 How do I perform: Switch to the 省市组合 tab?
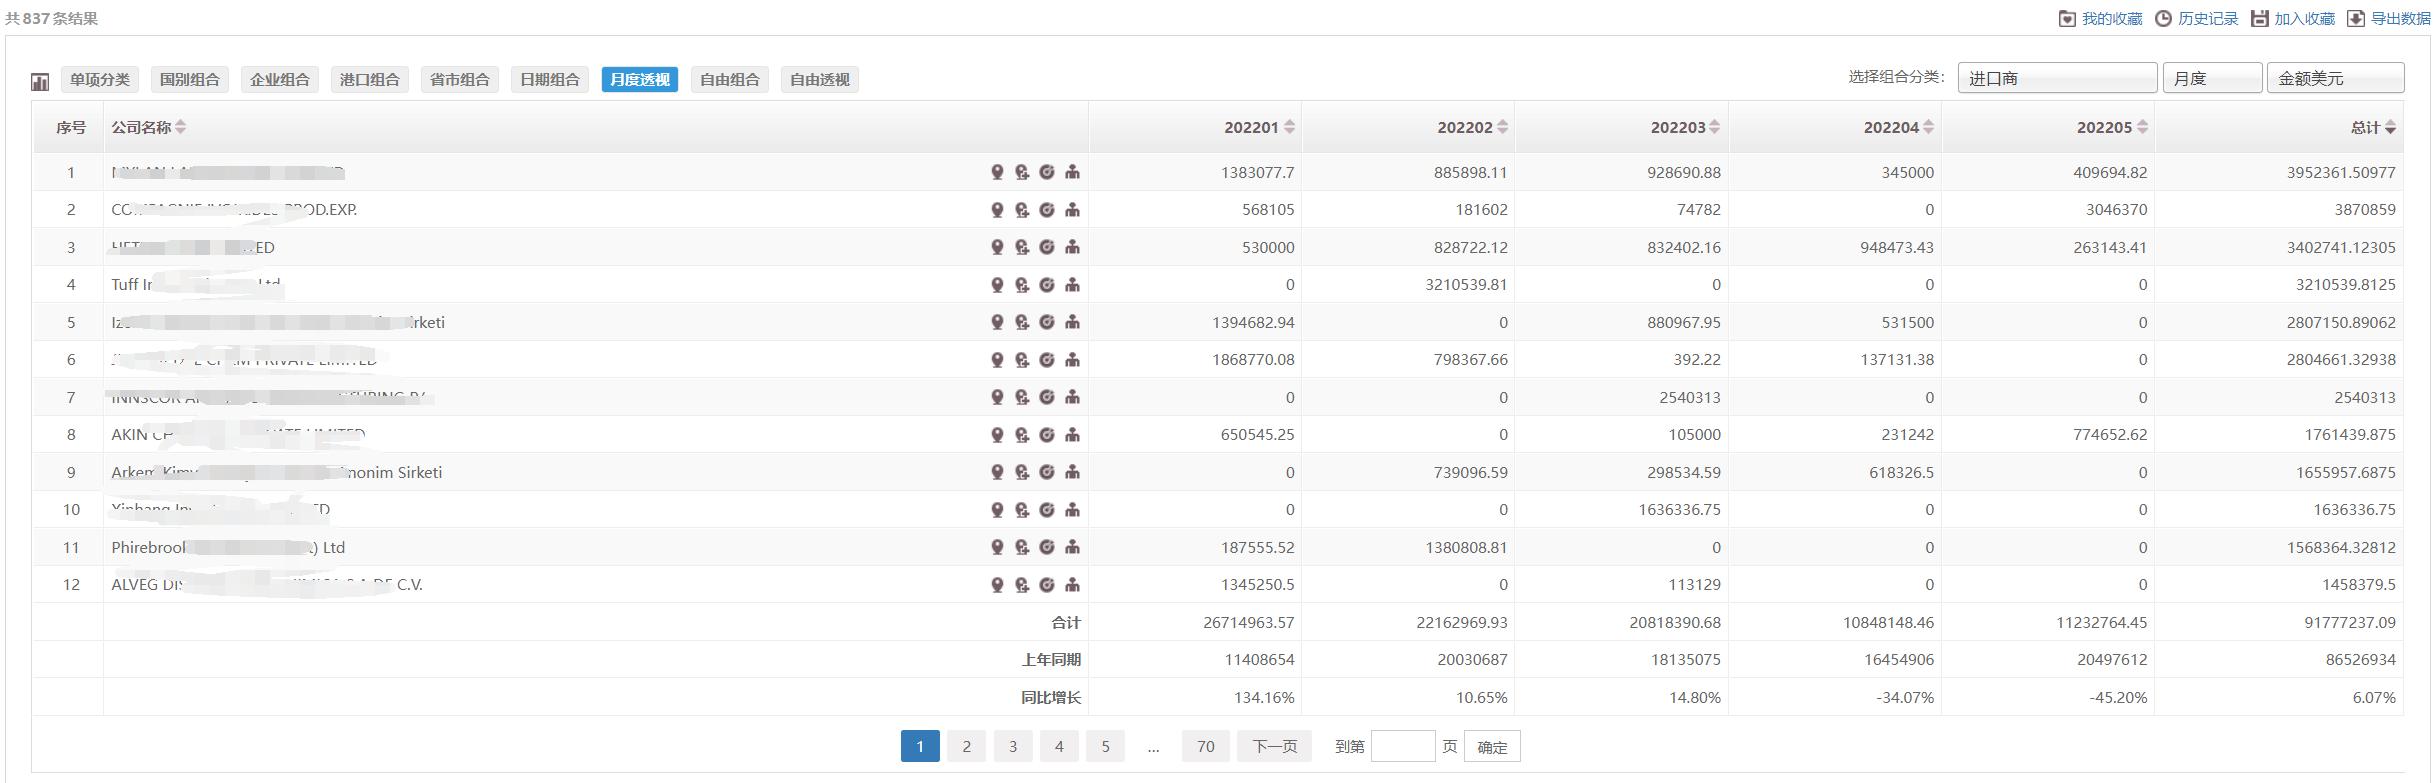460,80
